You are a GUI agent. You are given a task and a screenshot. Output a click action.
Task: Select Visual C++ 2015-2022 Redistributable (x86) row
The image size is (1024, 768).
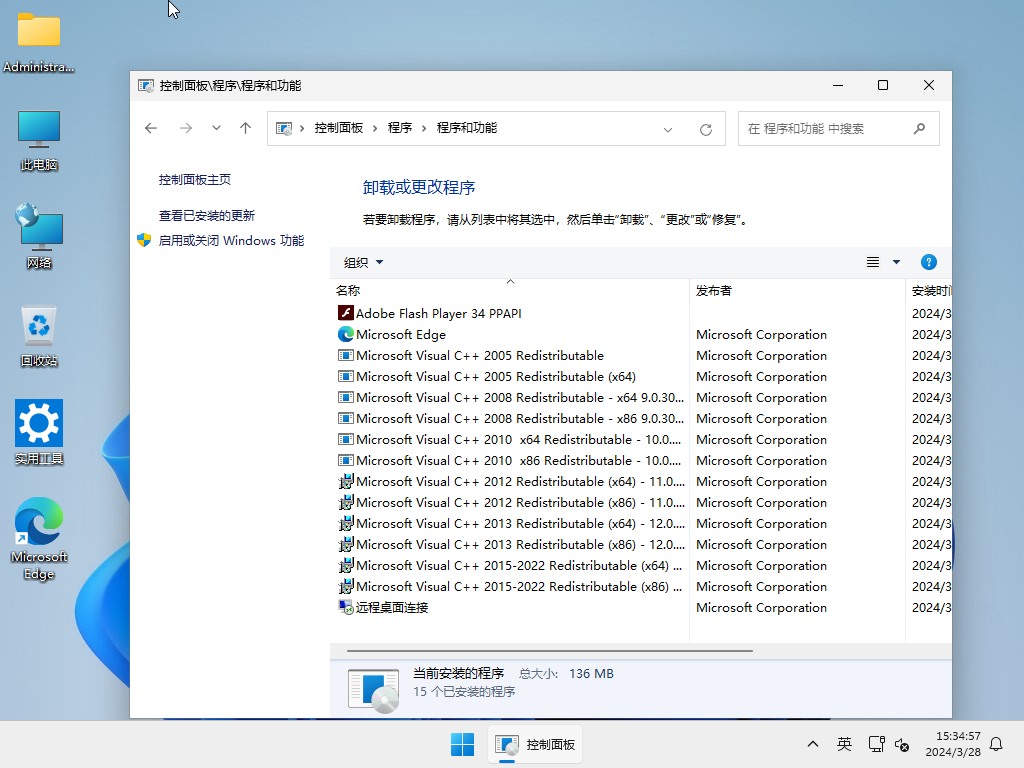coord(643,586)
